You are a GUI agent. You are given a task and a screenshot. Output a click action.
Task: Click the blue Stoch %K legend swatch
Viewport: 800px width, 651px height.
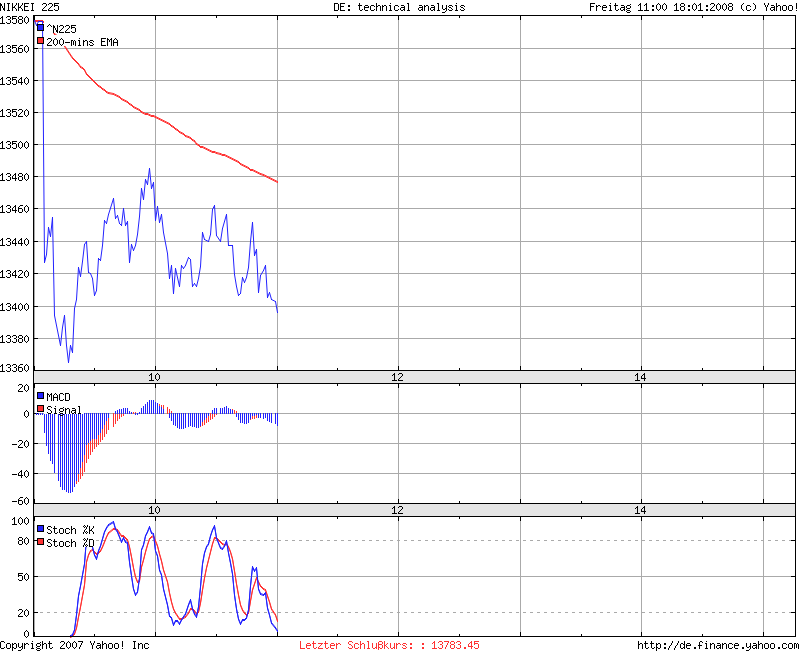coord(40,529)
